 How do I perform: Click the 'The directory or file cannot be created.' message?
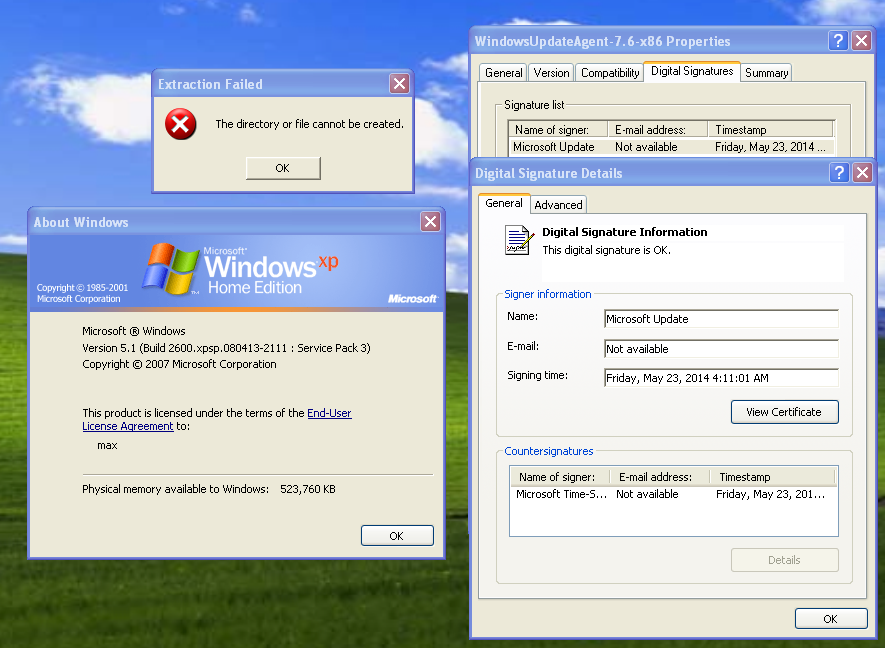tap(309, 124)
